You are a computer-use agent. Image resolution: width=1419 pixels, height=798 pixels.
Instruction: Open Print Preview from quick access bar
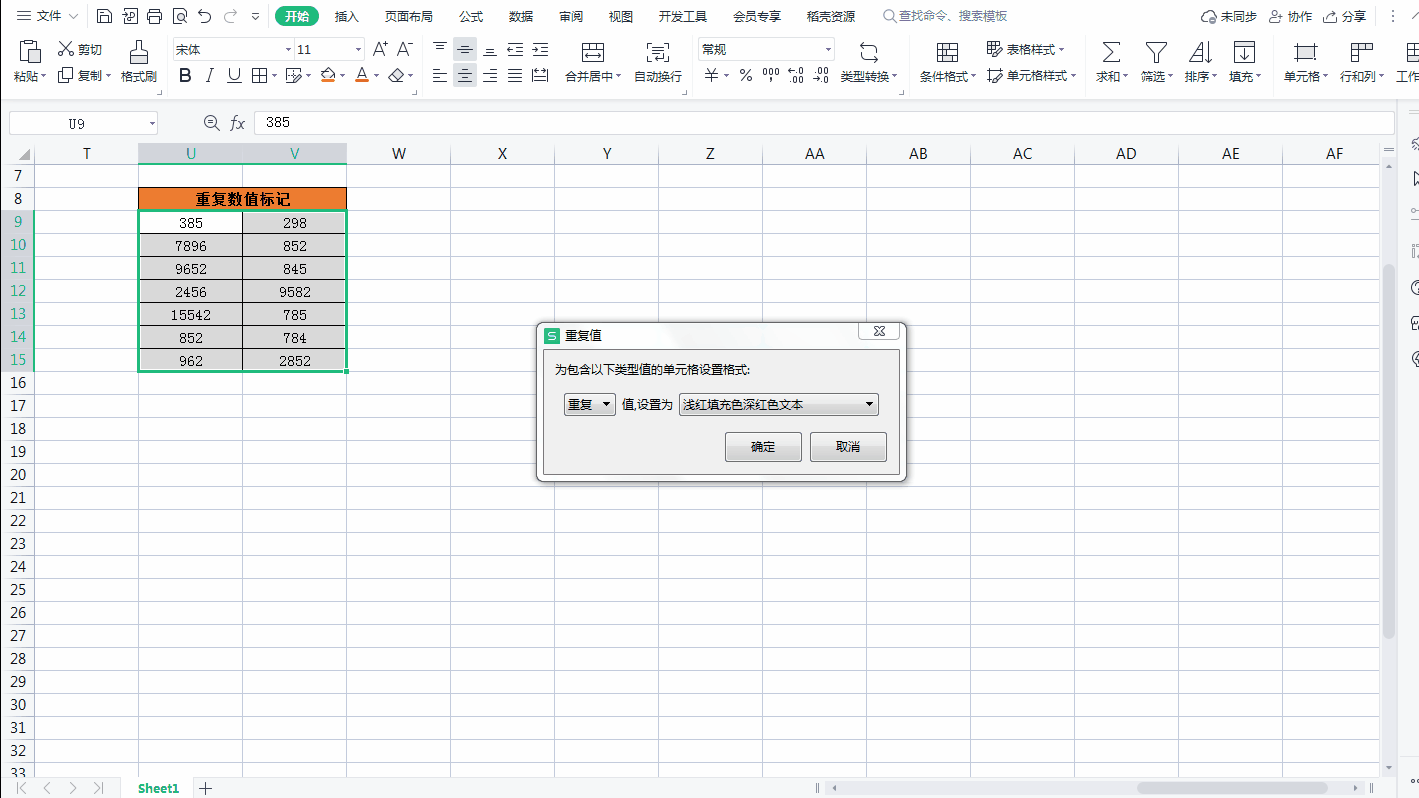(179, 16)
